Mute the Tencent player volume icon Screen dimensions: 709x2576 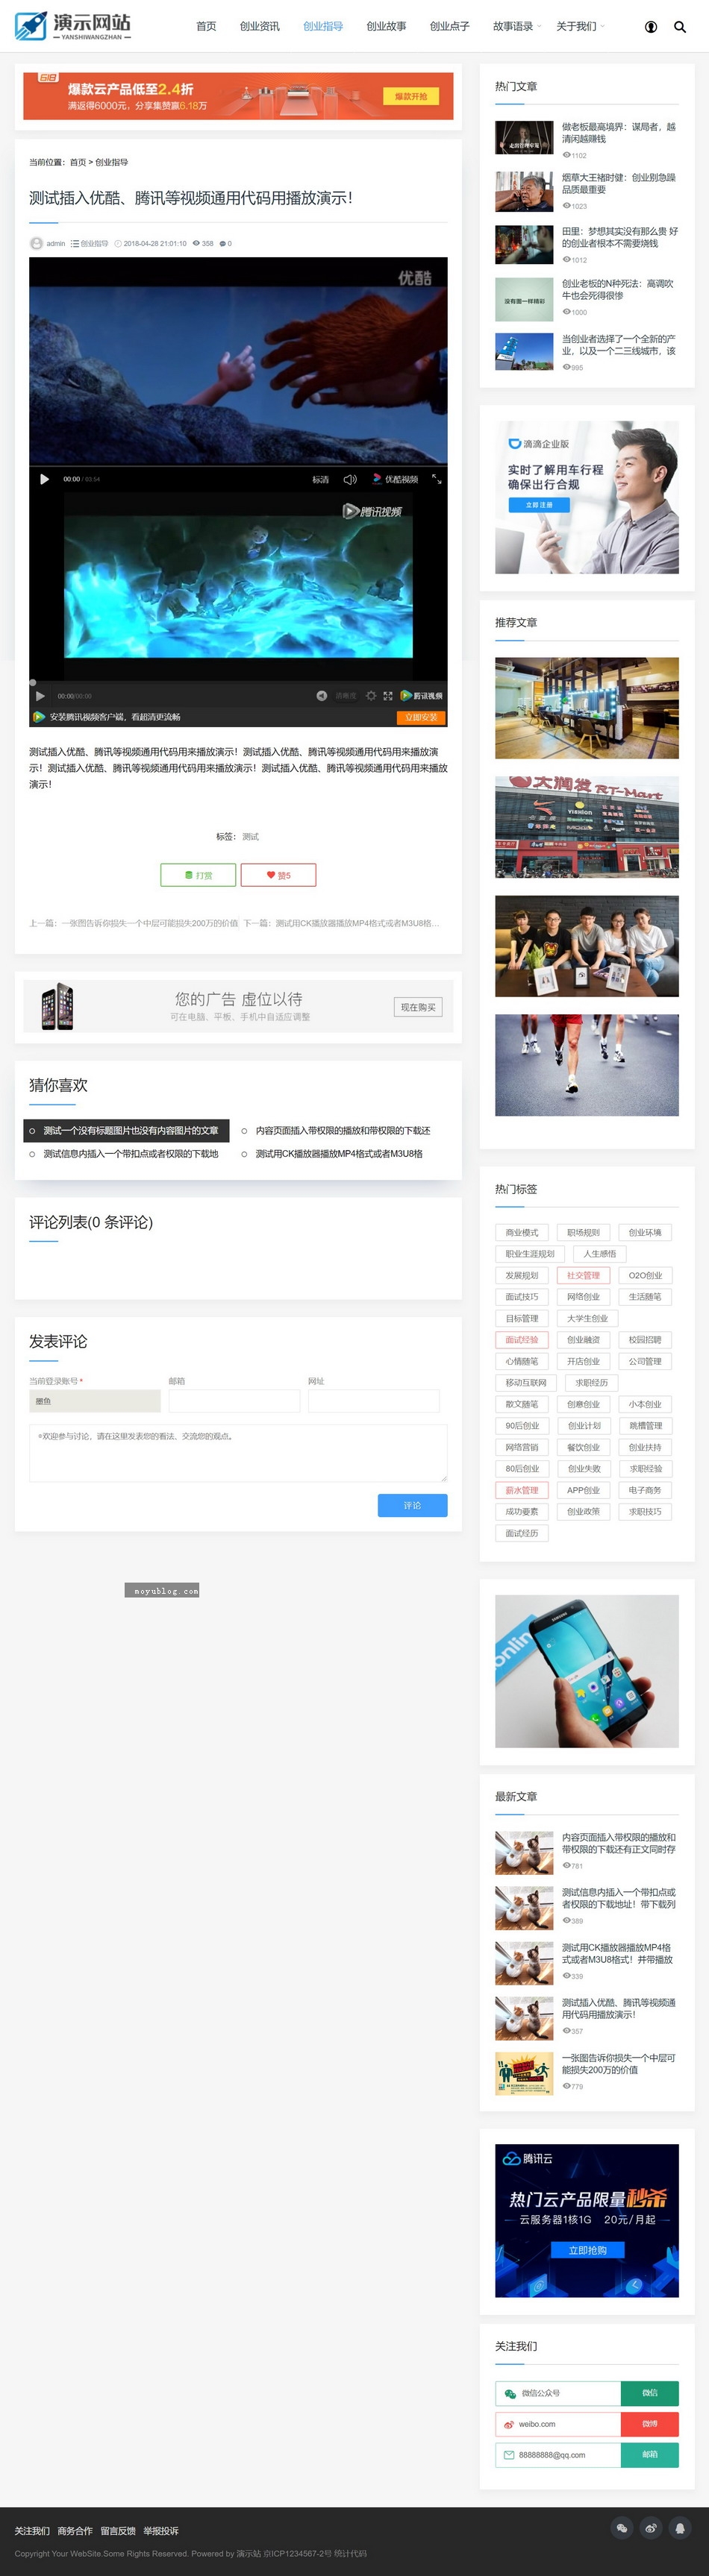point(322,695)
